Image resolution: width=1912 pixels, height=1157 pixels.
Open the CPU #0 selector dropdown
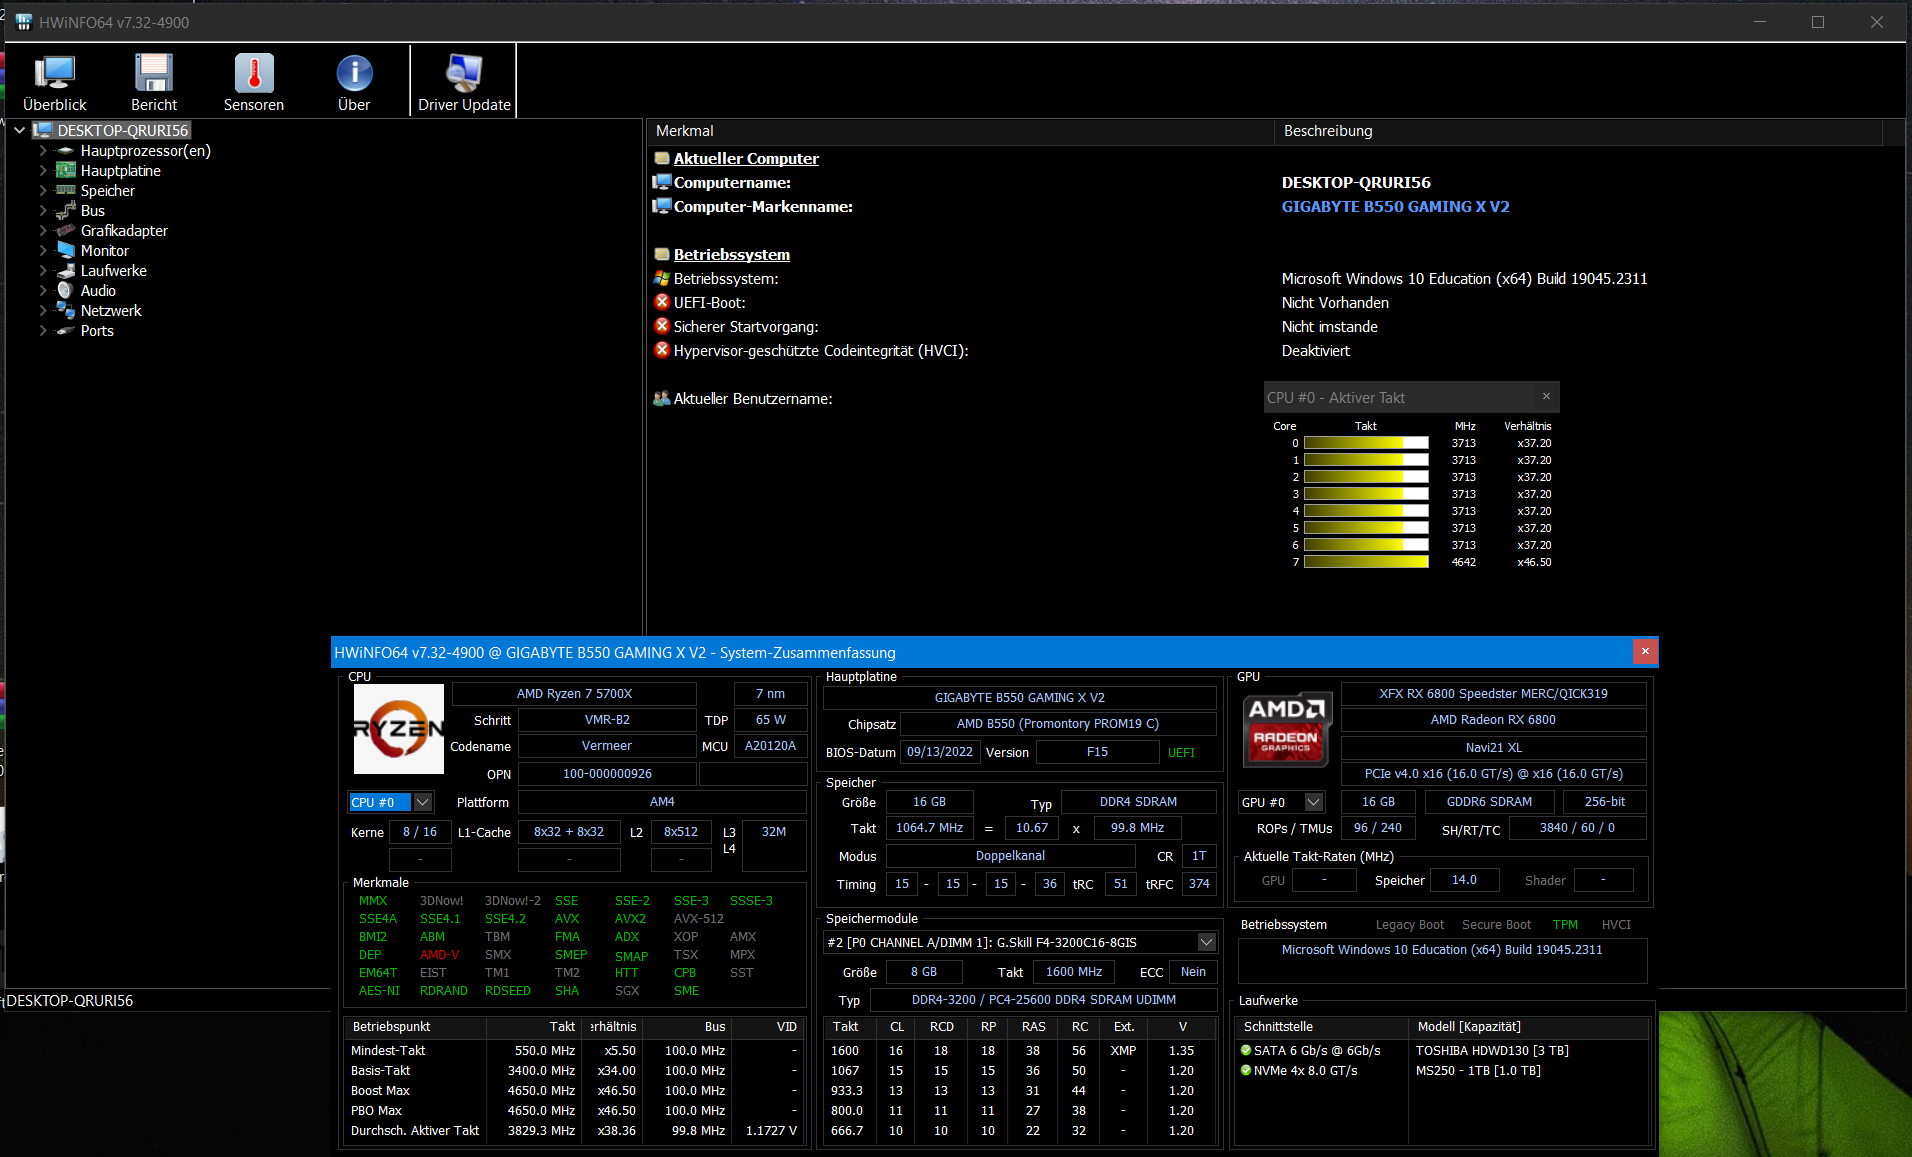coord(422,802)
